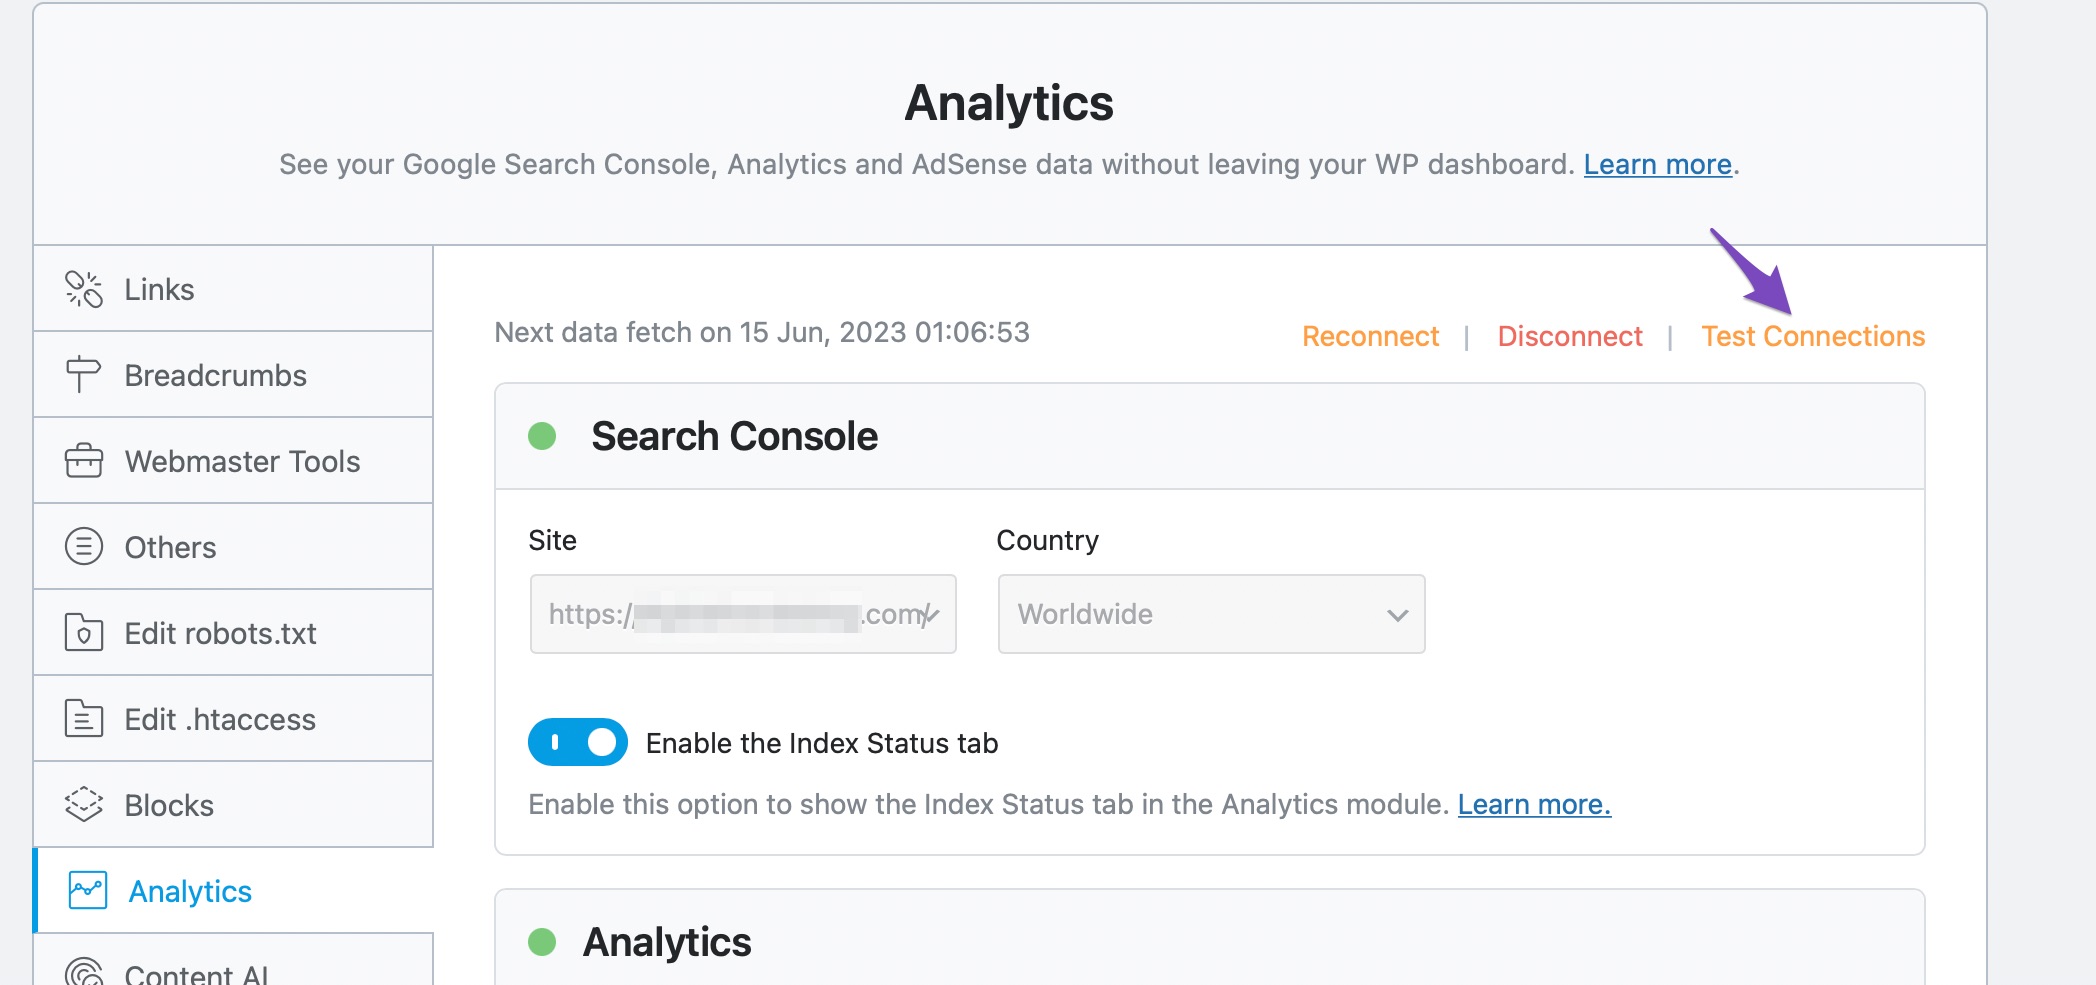Open the Site URL dropdown
This screenshot has height=985, width=2096.
(743, 614)
